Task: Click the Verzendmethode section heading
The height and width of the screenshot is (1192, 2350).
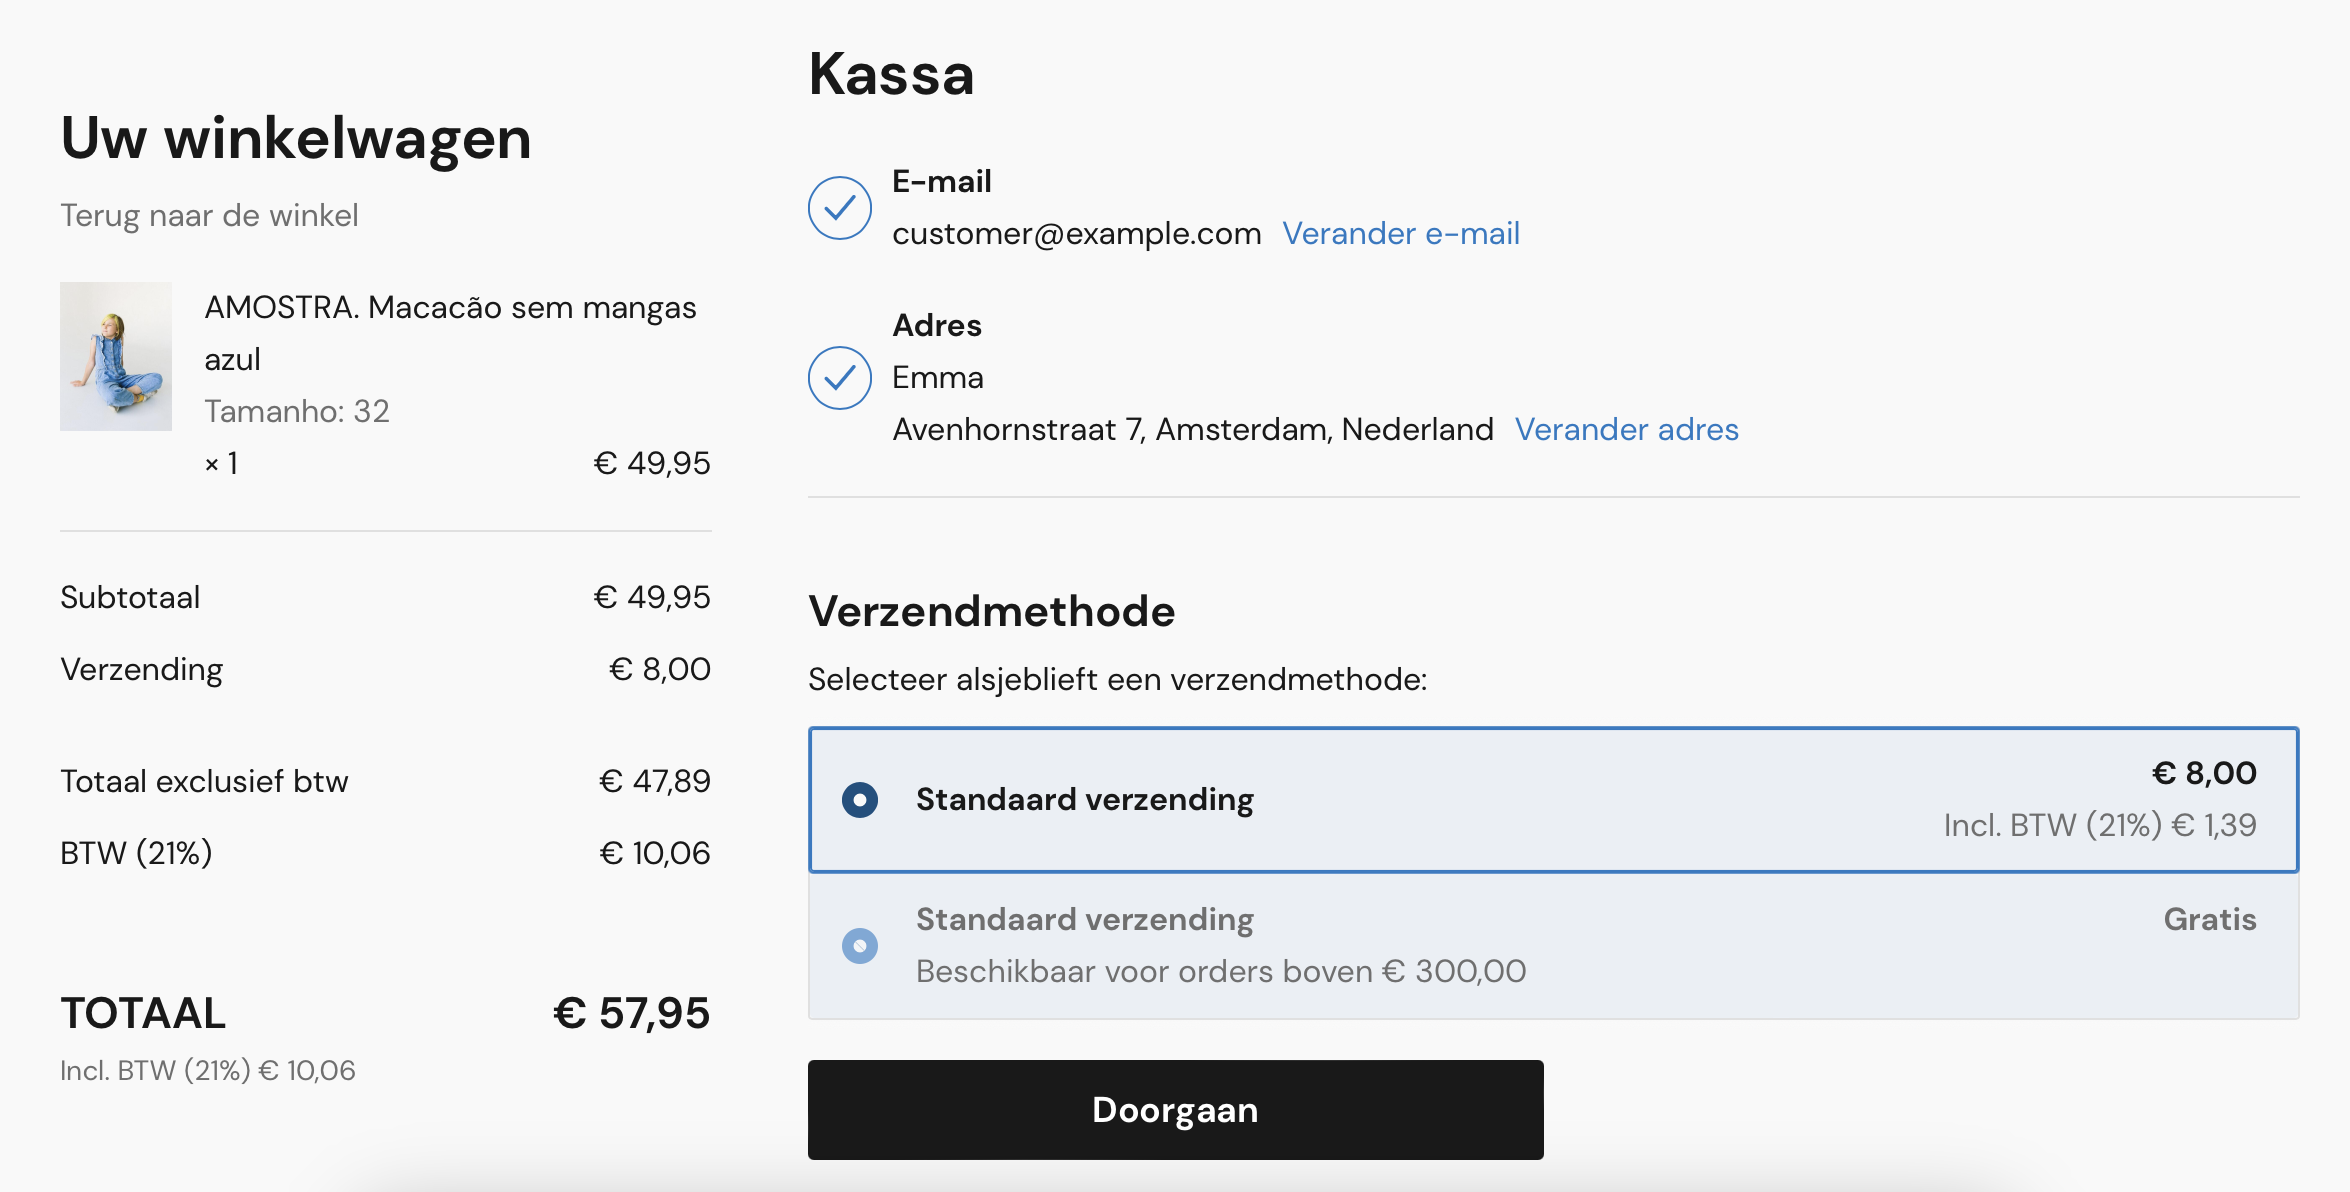Action: point(991,612)
